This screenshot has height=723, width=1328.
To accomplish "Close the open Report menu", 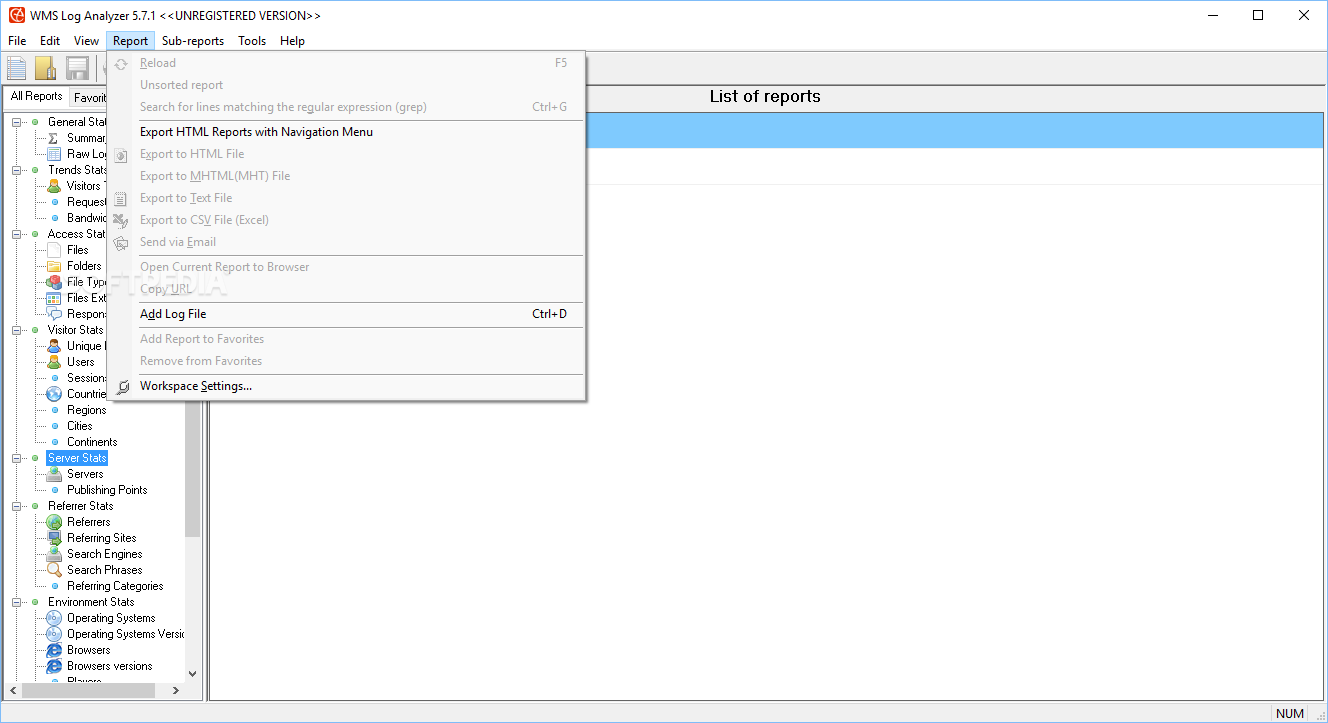I will (130, 41).
